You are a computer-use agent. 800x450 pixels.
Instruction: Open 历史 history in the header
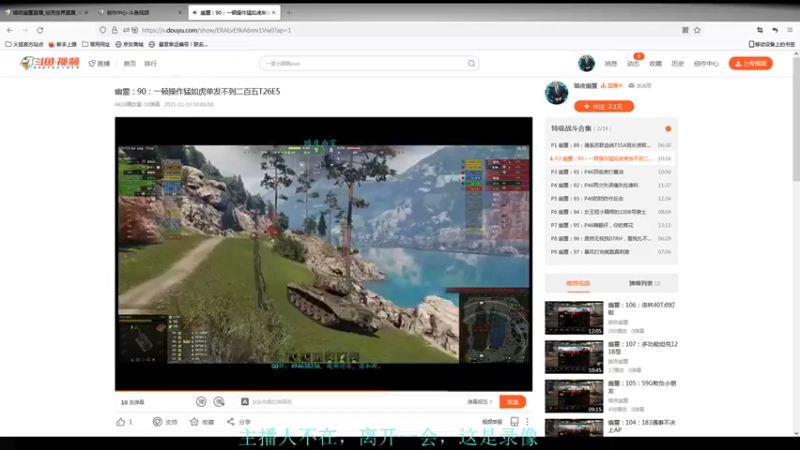pyautogui.click(x=678, y=64)
